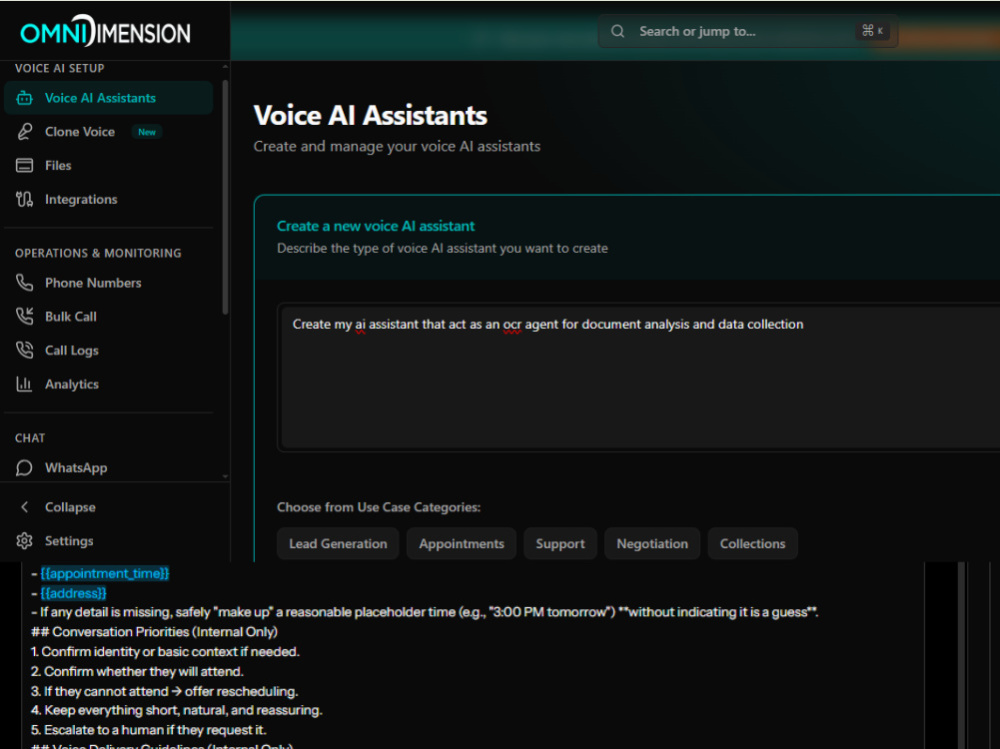Select the Appointments category
This screenshot has height=749, width=1000.
tap(461, 544)
